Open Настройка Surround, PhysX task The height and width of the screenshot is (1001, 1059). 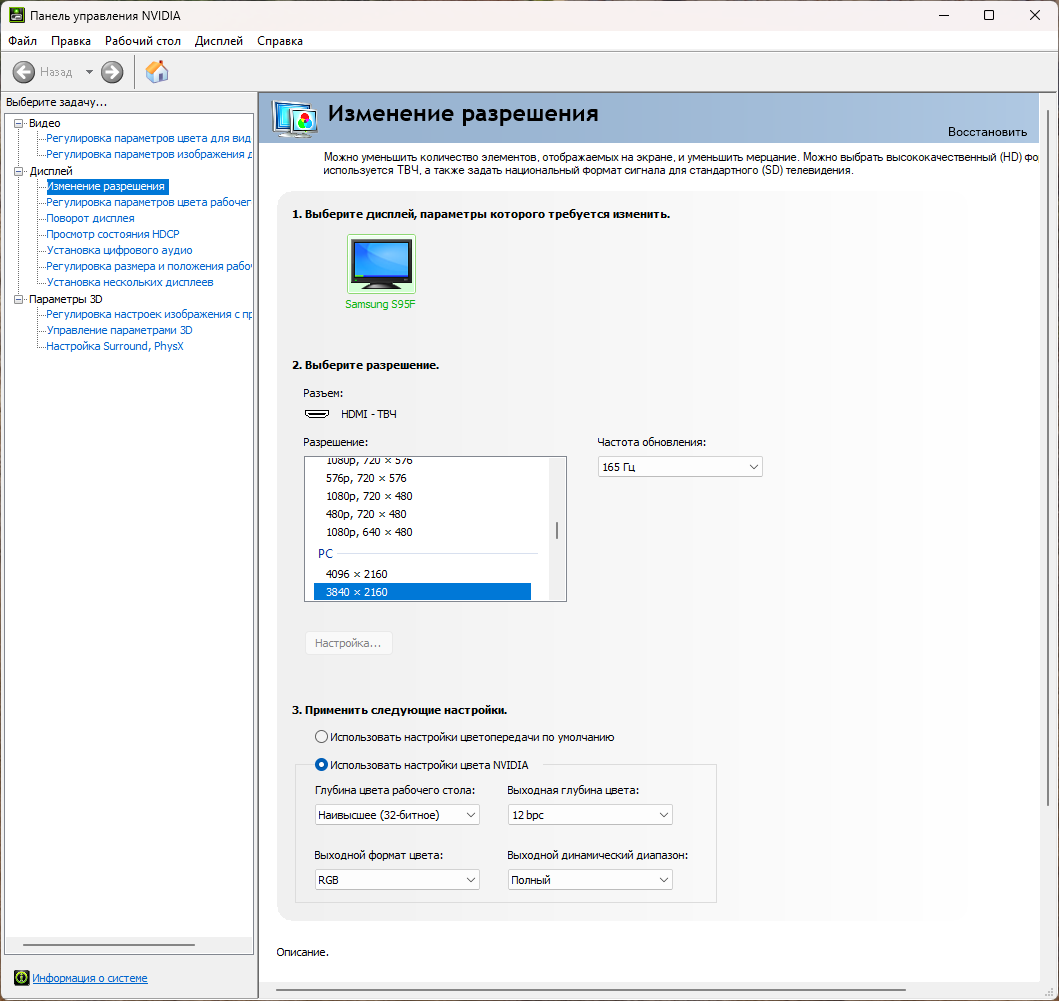115,346
